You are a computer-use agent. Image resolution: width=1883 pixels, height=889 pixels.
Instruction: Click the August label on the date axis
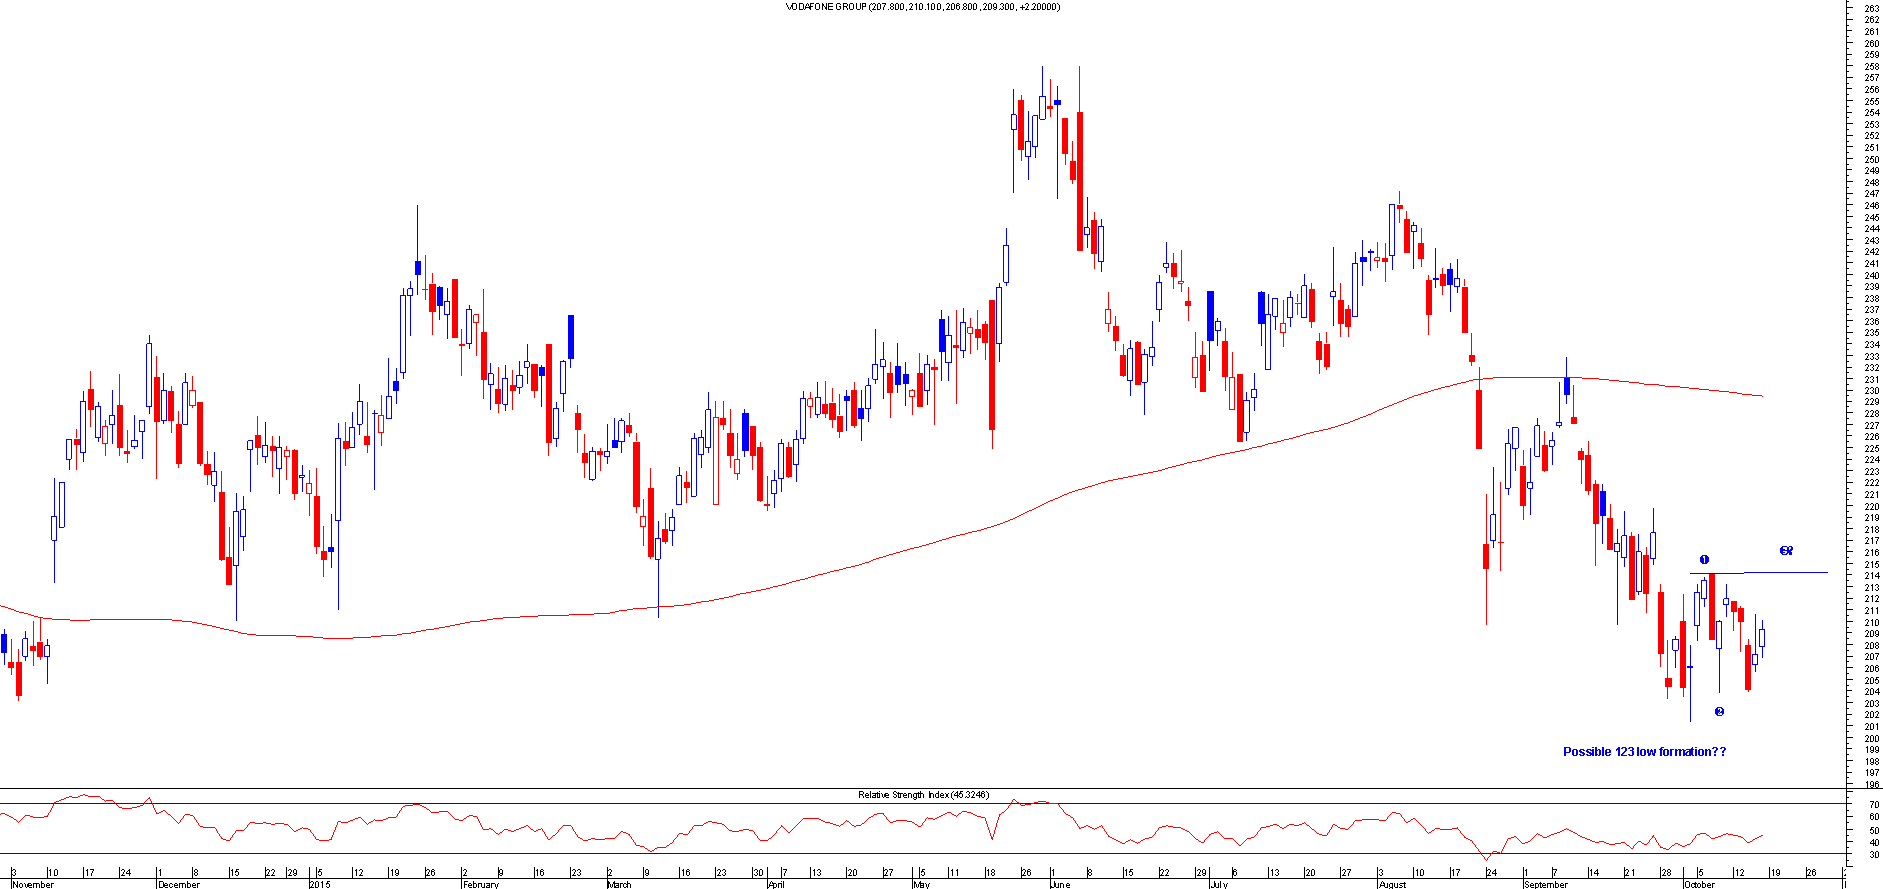pyautogui.click(x=1392, y=884)
